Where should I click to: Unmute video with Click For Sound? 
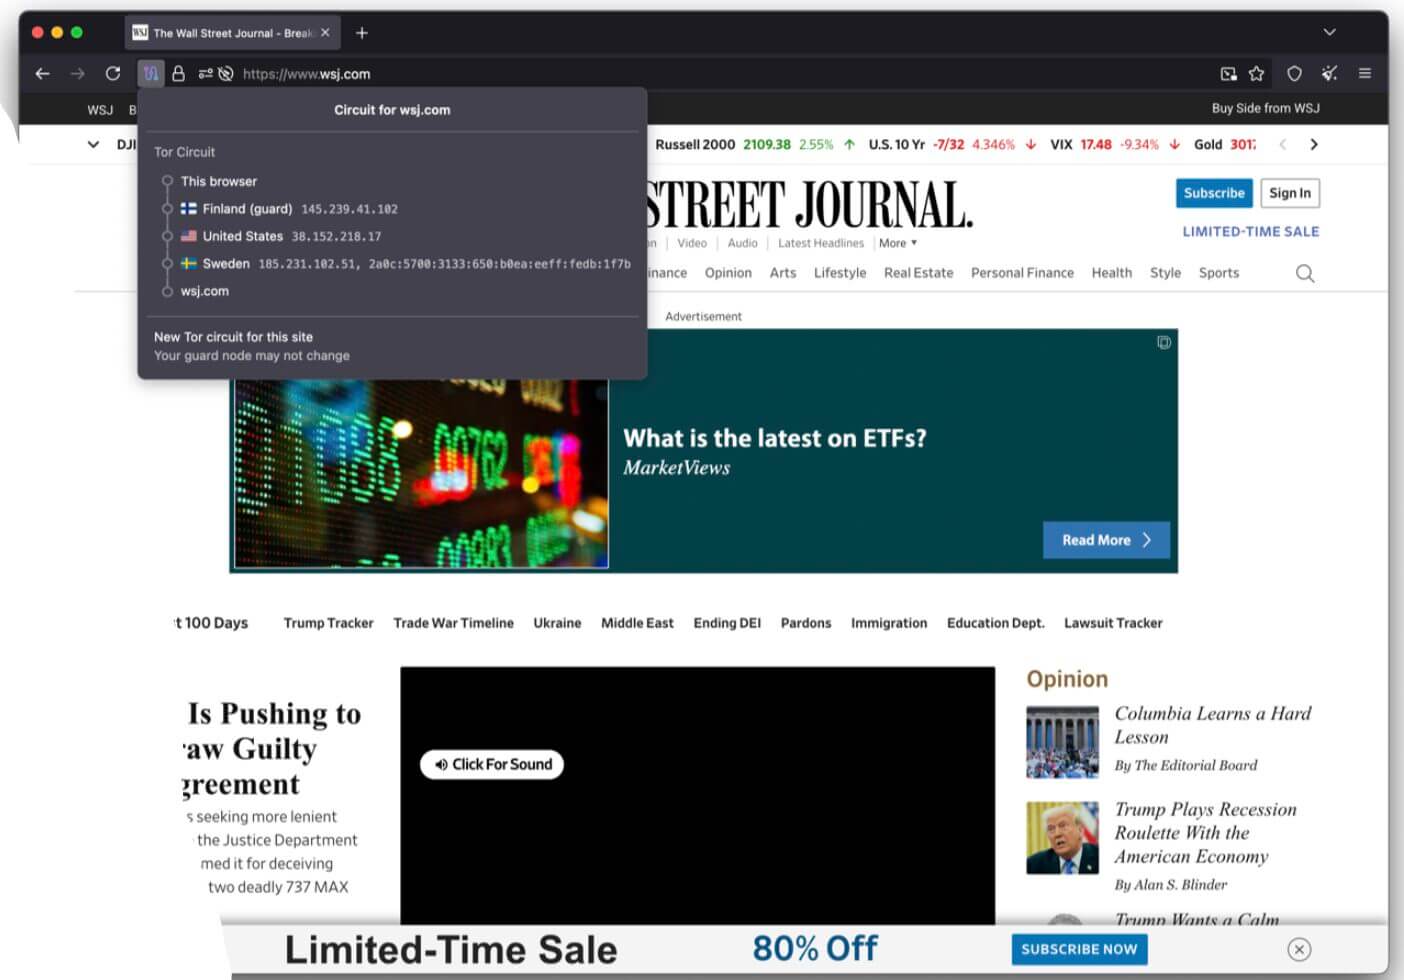click(x=492, y=764)
